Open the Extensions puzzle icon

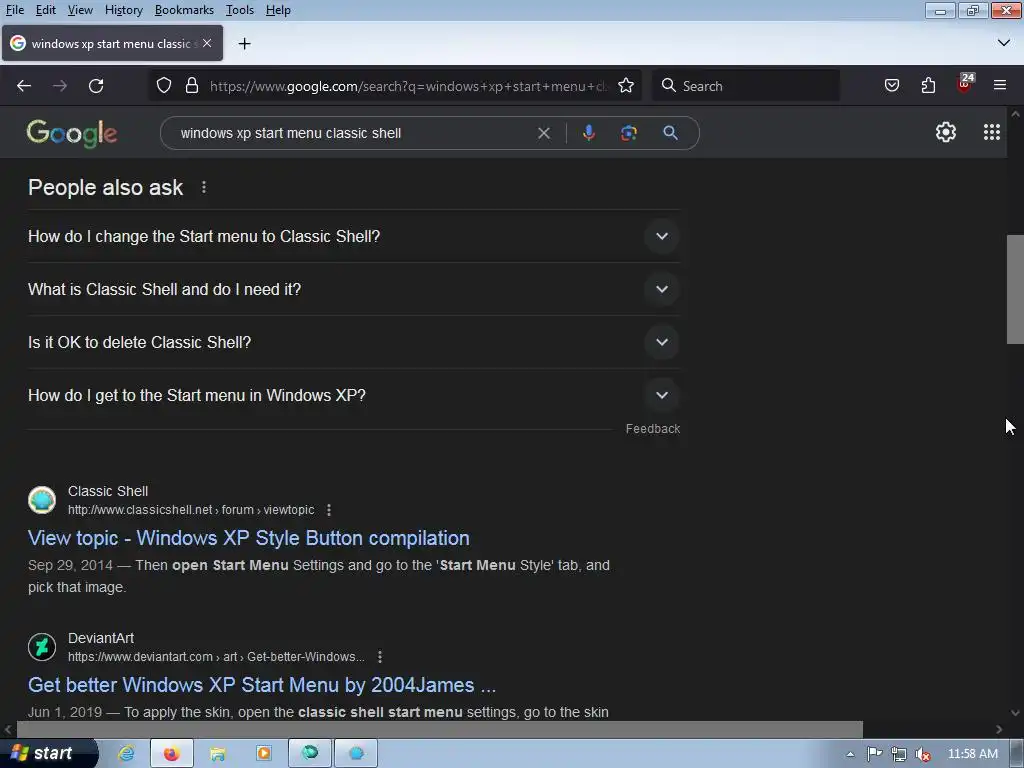928,86
